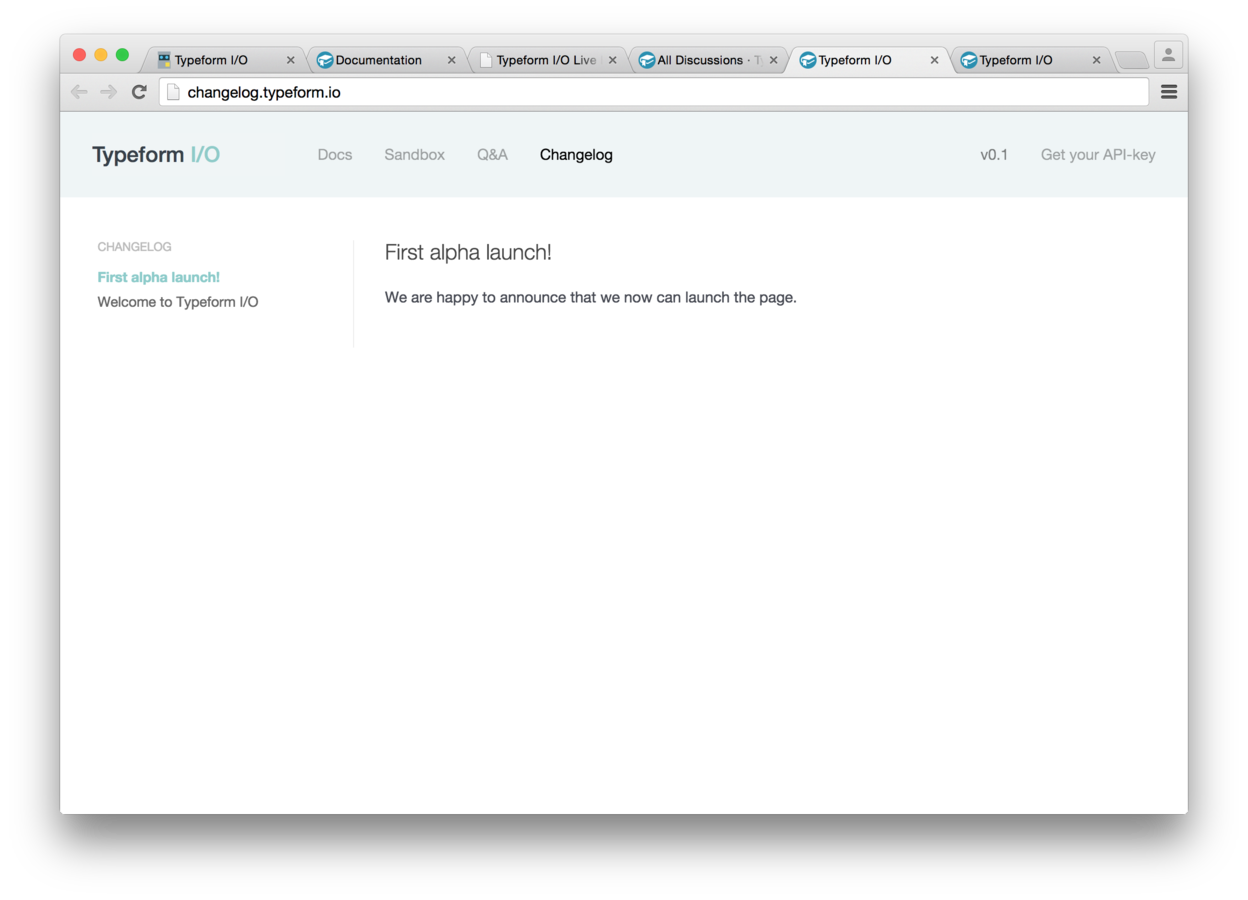Image resolution: width=1248 pixels, height=900 pixels.
Task: Click the page icon in the address bar
Action: click(x=173, y=92)
